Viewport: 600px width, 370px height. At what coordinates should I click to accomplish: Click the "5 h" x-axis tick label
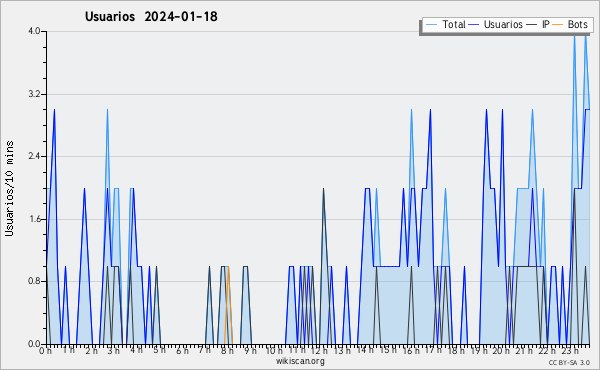pyautogui.click(x=159, y=350)
